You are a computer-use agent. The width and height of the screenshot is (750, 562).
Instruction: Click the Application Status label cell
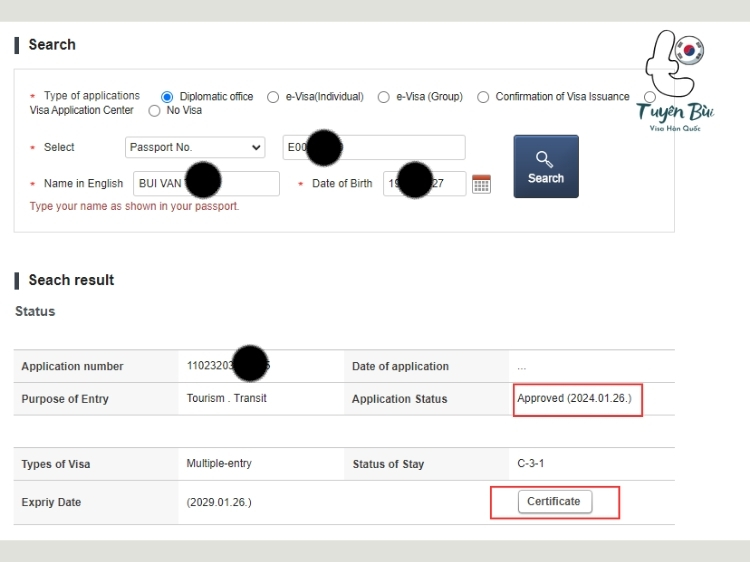click(x=426, y=399)
